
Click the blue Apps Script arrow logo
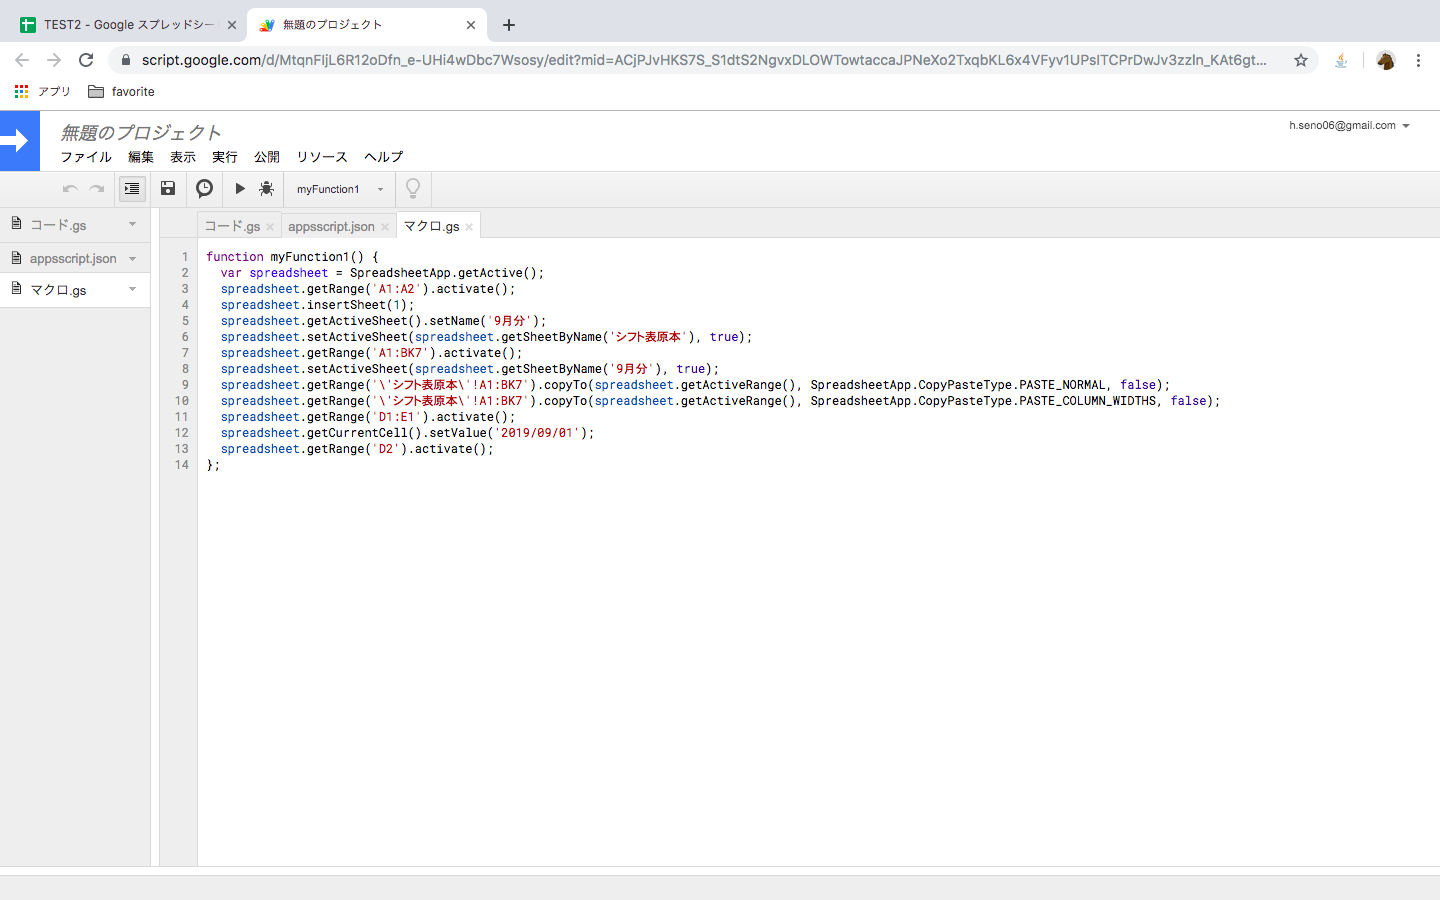[x=20, y=141]
